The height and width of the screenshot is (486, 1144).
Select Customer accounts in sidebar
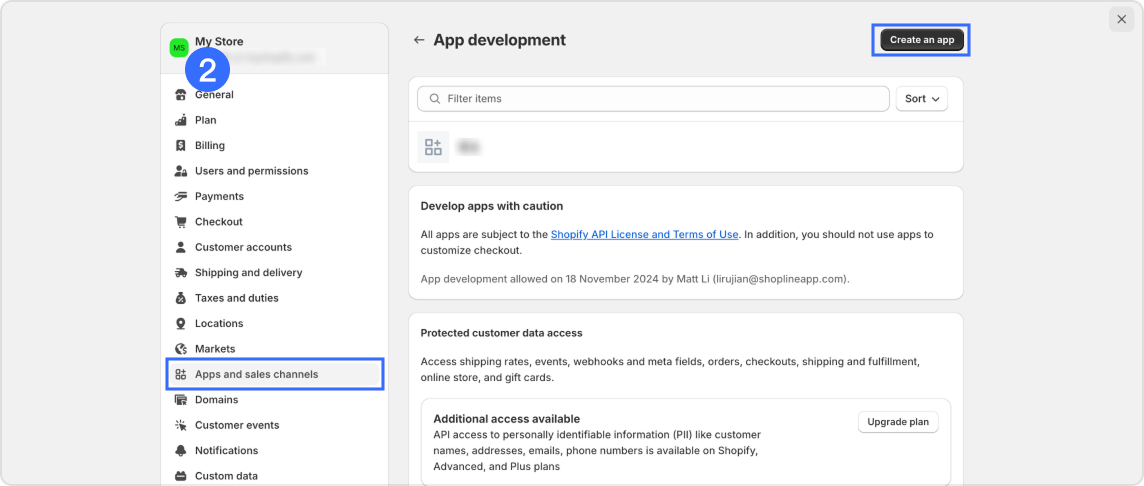coord(243,247)
